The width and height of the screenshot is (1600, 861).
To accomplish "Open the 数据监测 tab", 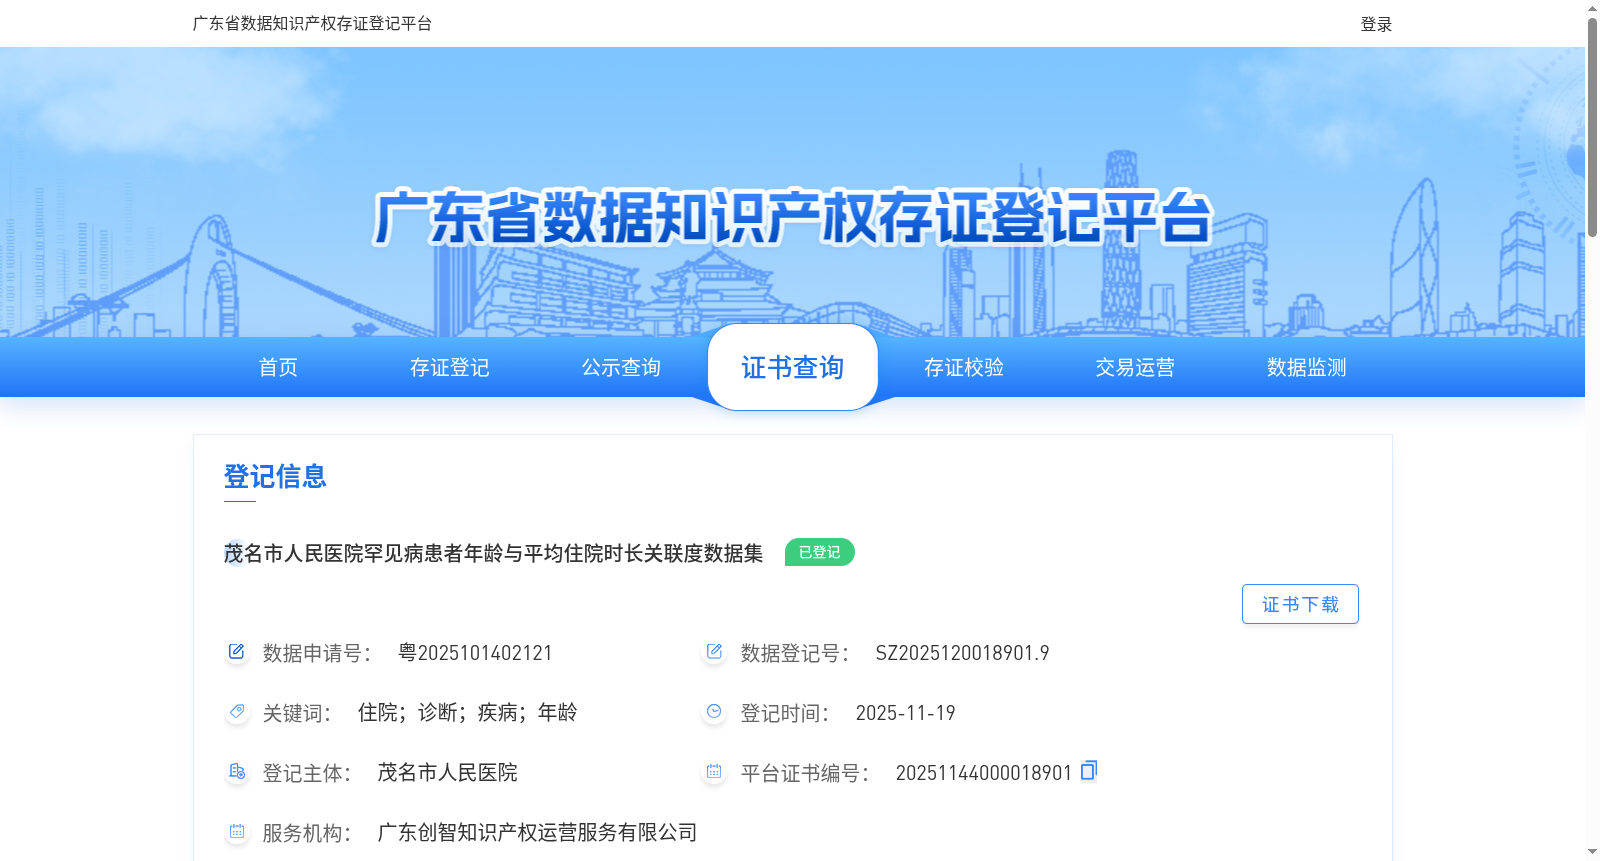I will click(x=1307, y=367).
